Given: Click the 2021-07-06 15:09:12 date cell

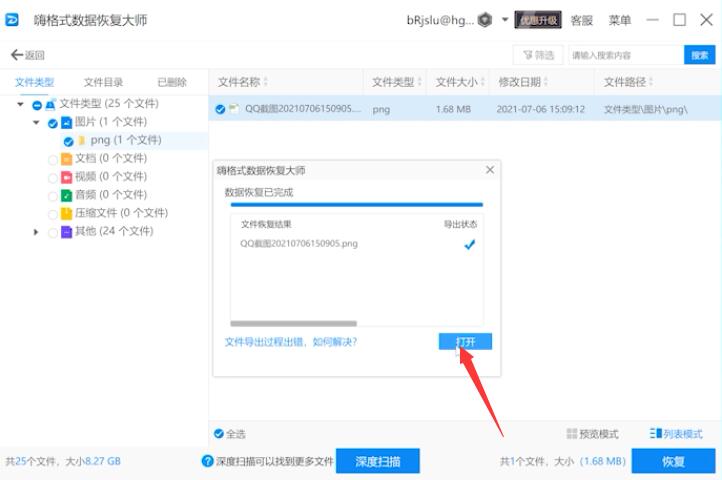Looking at the screenshot, I should pyautogui.click(x=541, y=109).
